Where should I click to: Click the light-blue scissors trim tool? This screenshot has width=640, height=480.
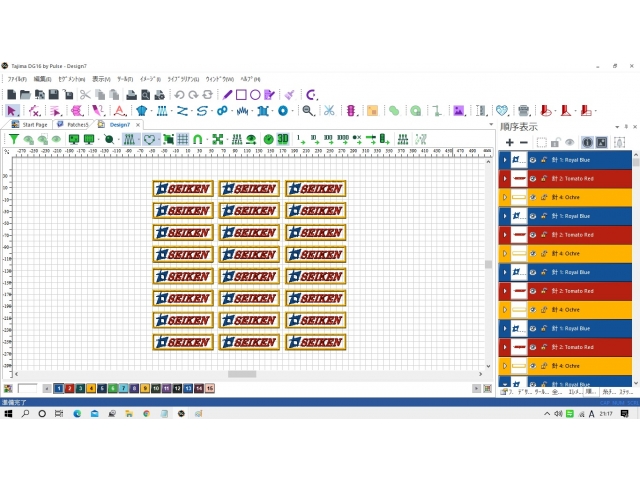[x=329, y=111]
